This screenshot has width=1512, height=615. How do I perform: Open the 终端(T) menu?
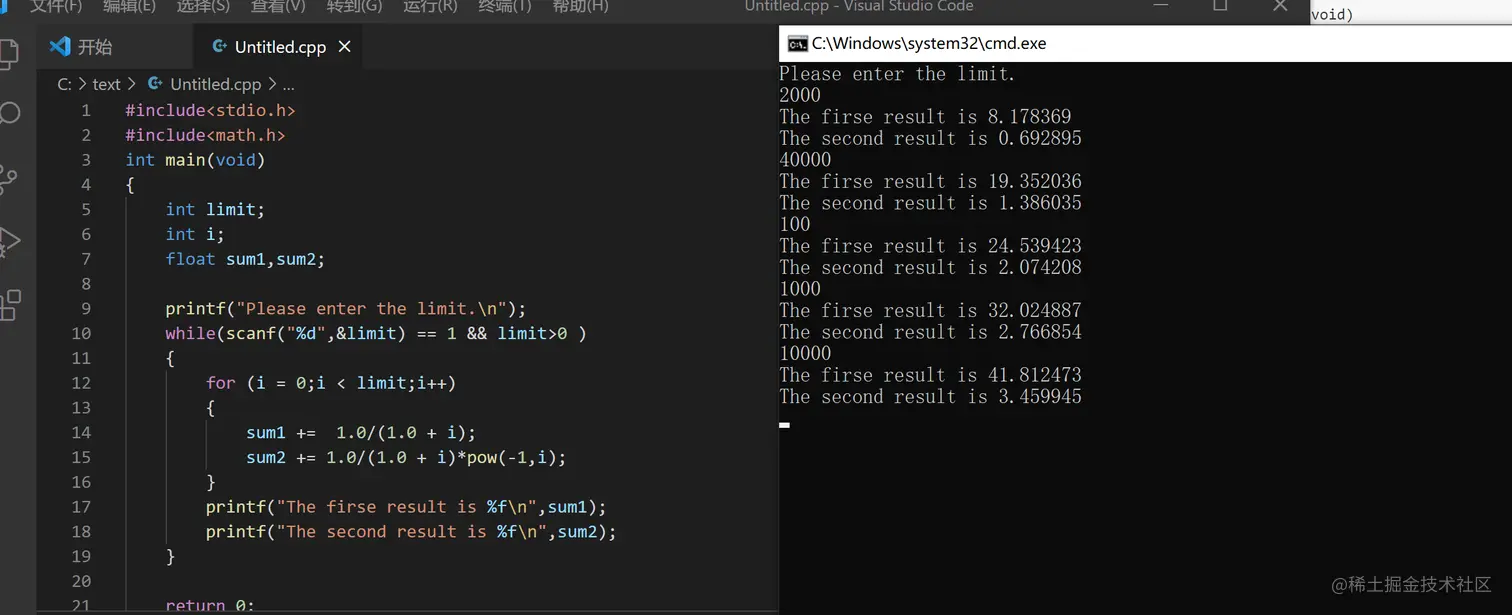click(x=505, y=6)
